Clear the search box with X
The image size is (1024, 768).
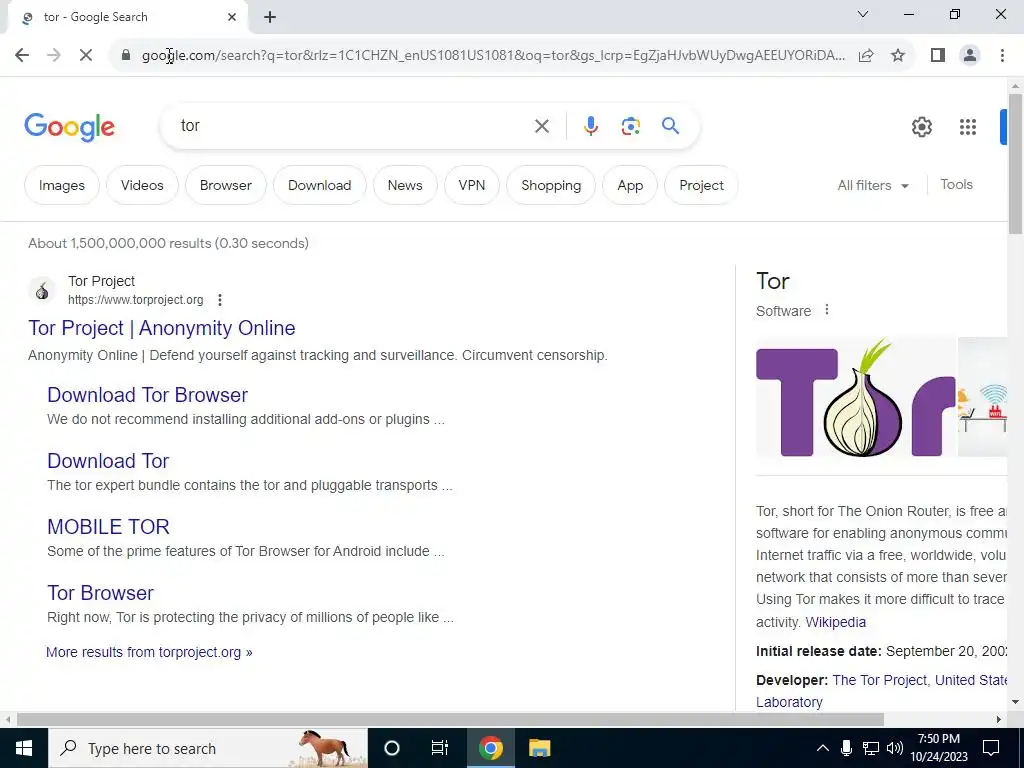click(541, 126)
